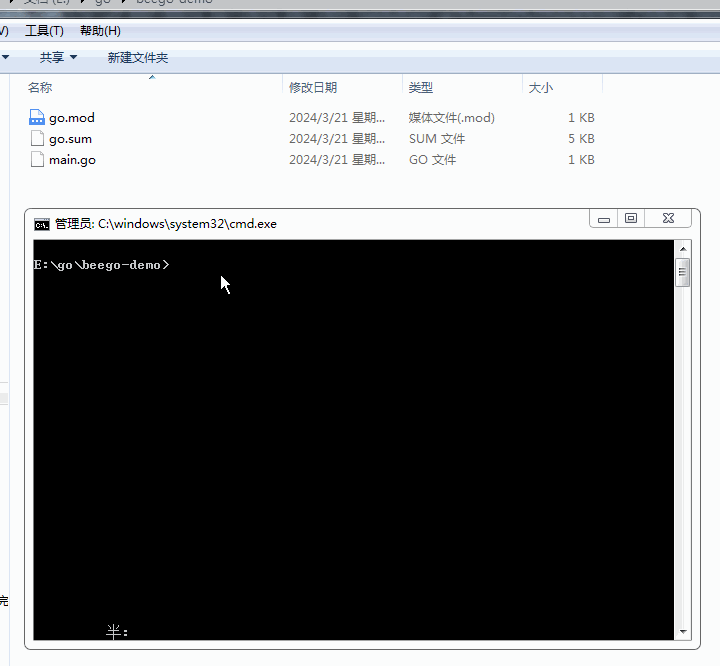Click the SUM 文件 type cell
Image resolution: width=720 pixels, height=666 pixels.
(x=437, y=139)
